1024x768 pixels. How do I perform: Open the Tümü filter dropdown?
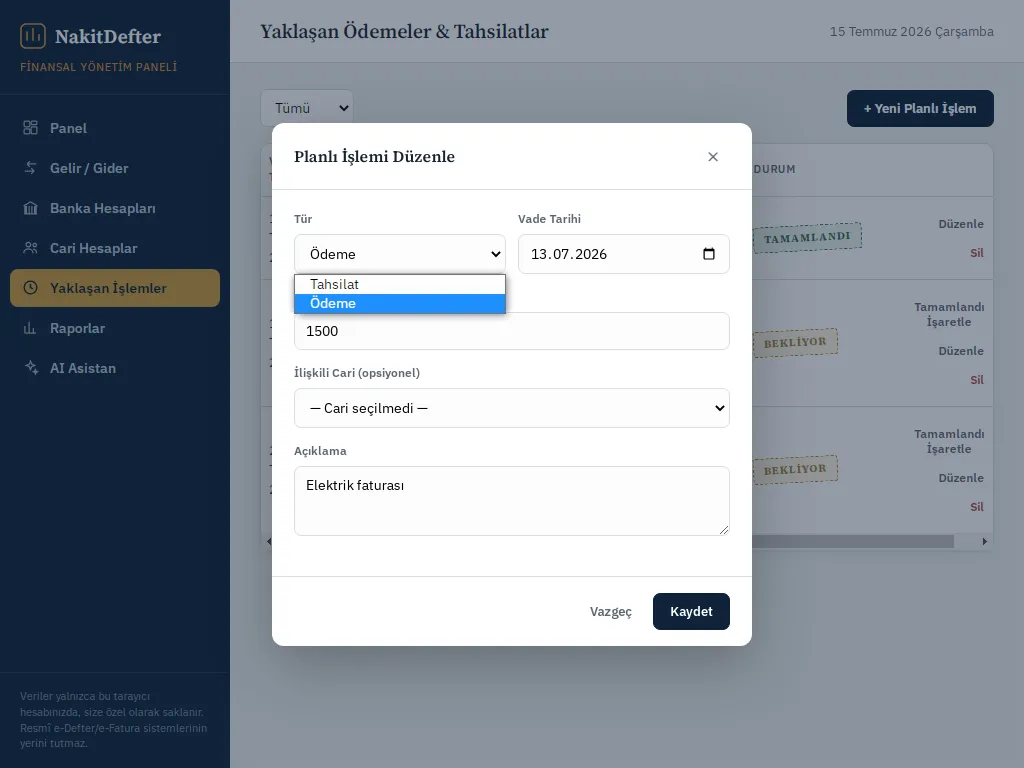307,108
